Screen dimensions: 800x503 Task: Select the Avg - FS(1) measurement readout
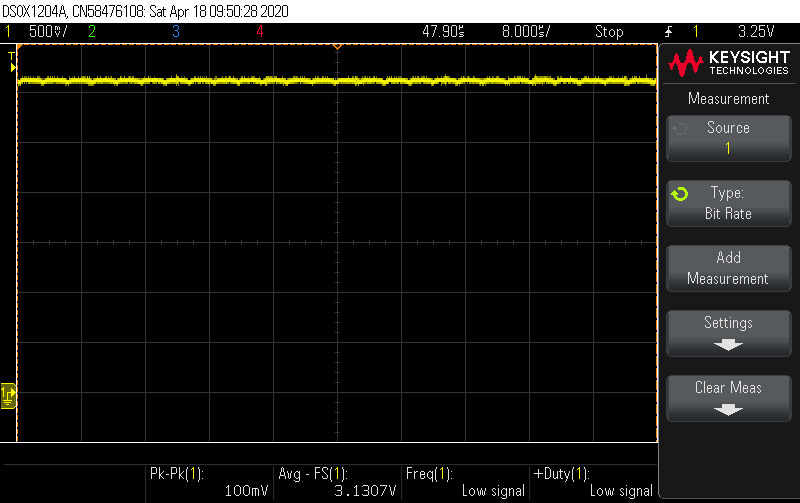(x=337, y=482)
